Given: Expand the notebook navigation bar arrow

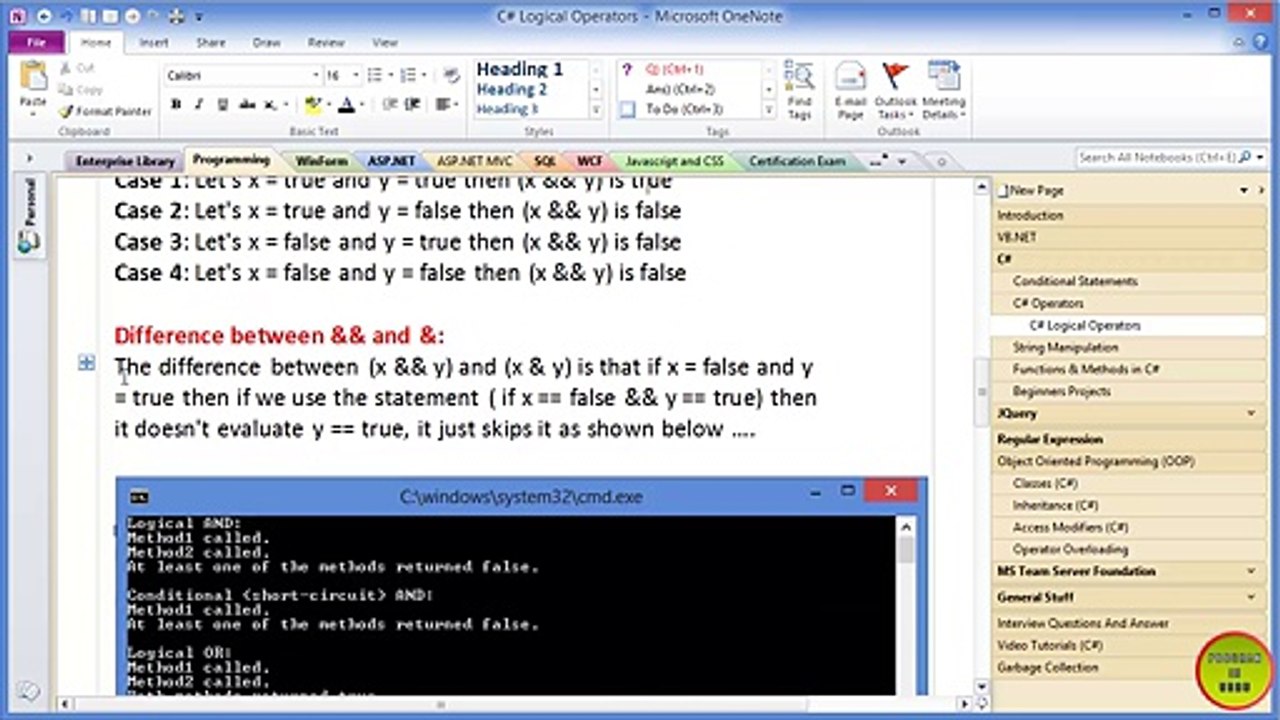Looking at the screenshot, I should coord(29,159).
